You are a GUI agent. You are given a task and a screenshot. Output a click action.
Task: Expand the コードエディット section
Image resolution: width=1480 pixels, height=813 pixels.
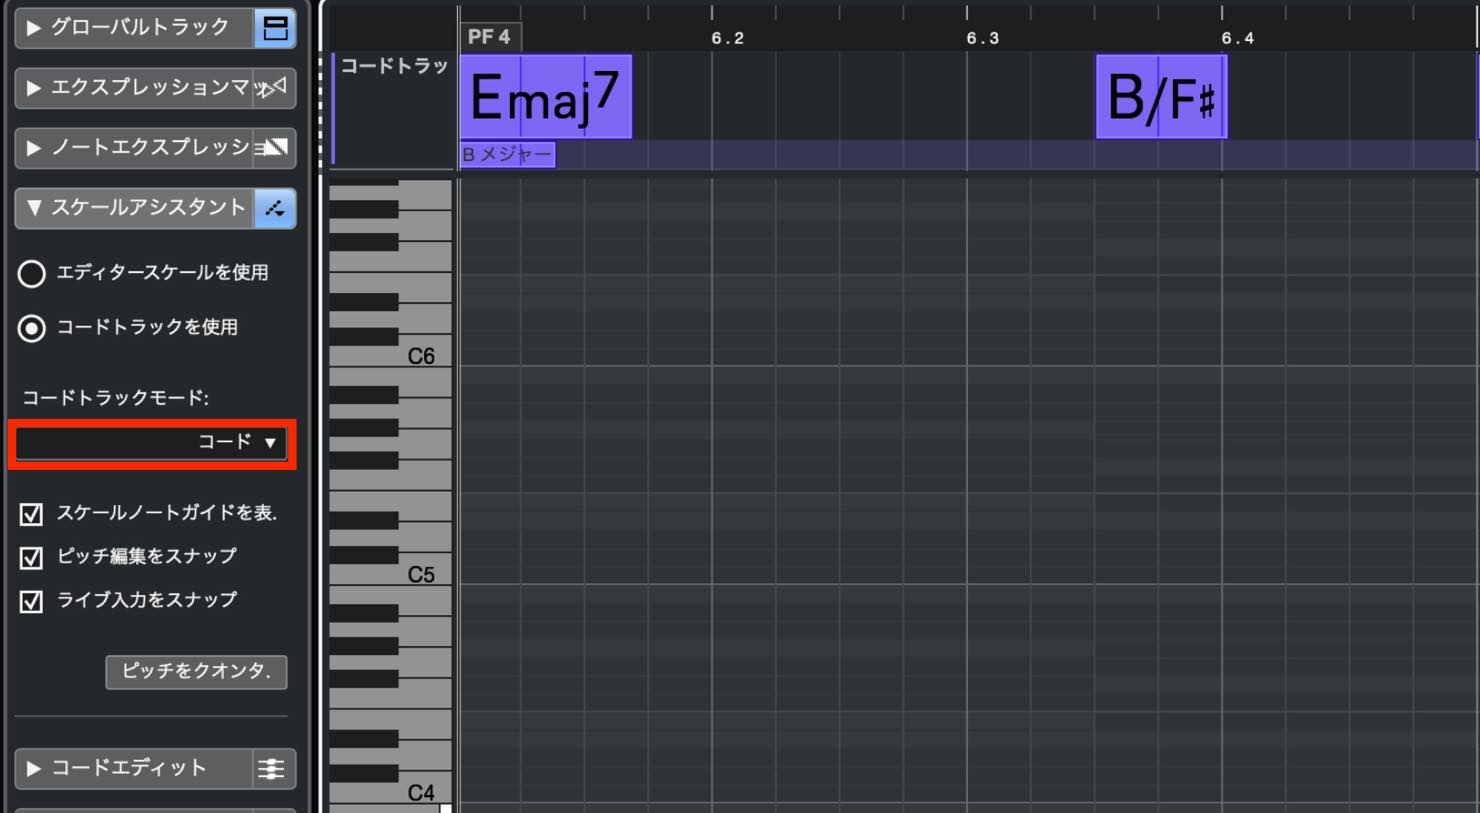click(34, 768)
